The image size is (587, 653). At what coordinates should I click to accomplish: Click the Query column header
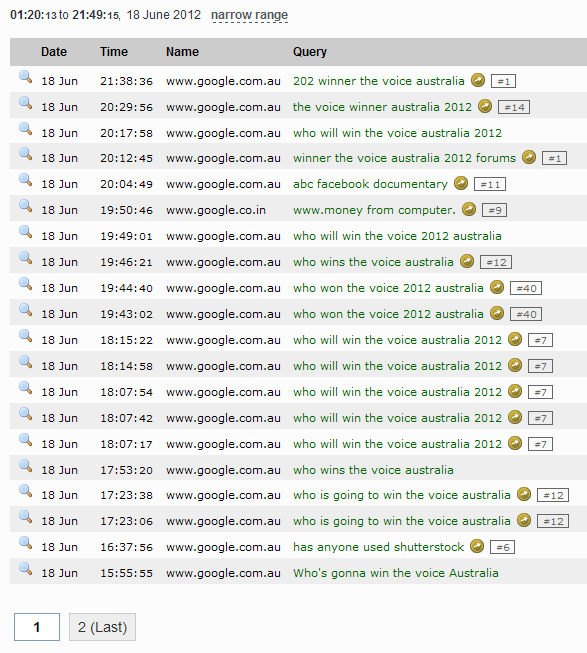(x=310, y=52)
